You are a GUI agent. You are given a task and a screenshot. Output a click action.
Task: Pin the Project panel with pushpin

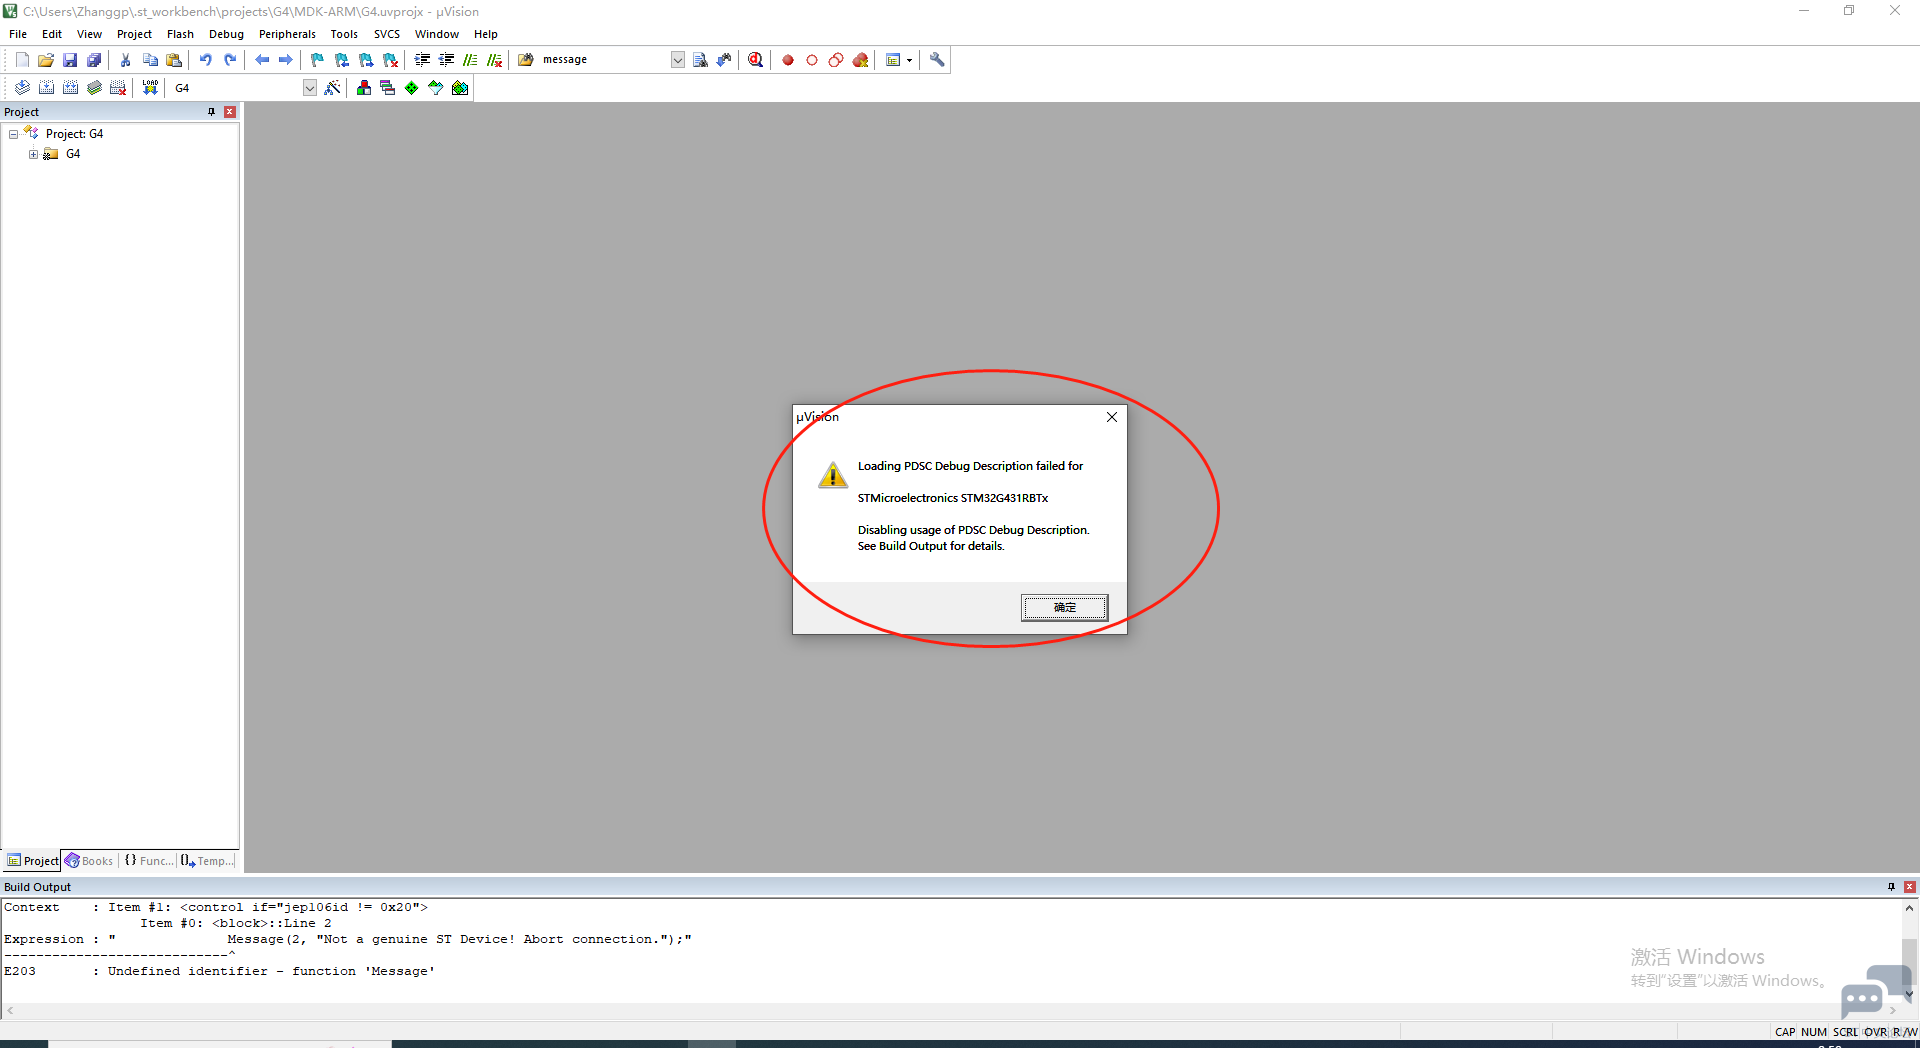[211, 112]
